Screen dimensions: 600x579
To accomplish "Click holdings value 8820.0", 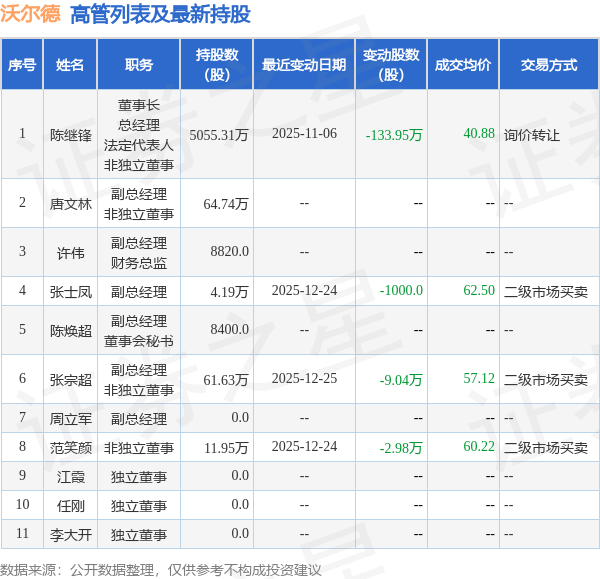I will click(x=230, y=251).
